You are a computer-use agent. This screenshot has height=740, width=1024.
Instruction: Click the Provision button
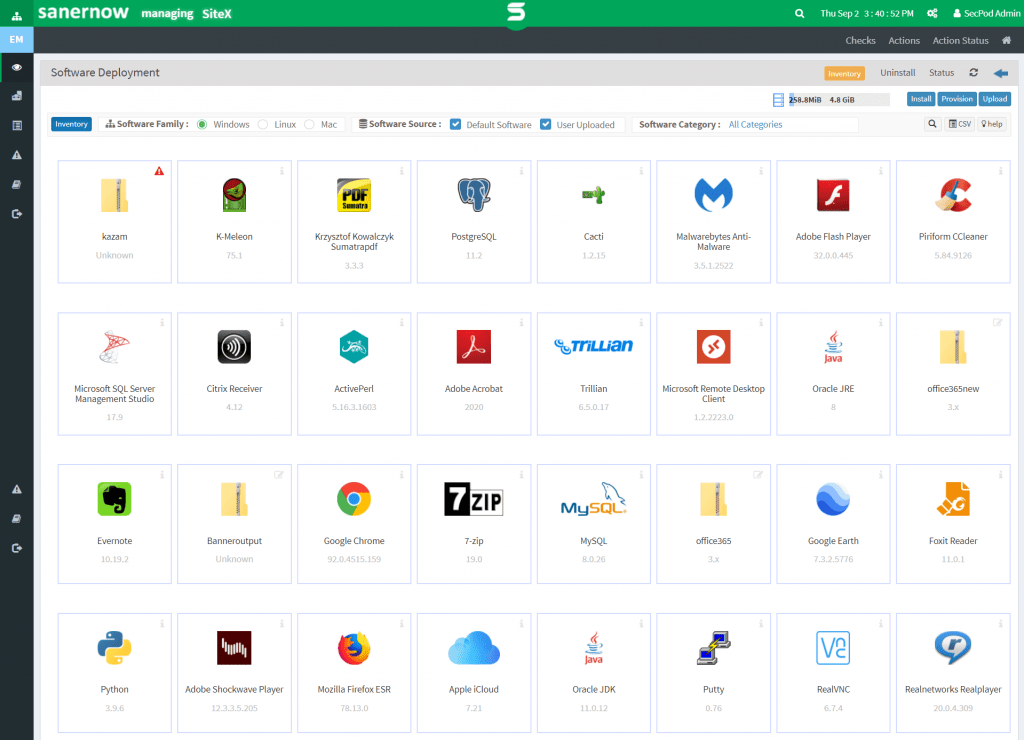pos(957,99)
